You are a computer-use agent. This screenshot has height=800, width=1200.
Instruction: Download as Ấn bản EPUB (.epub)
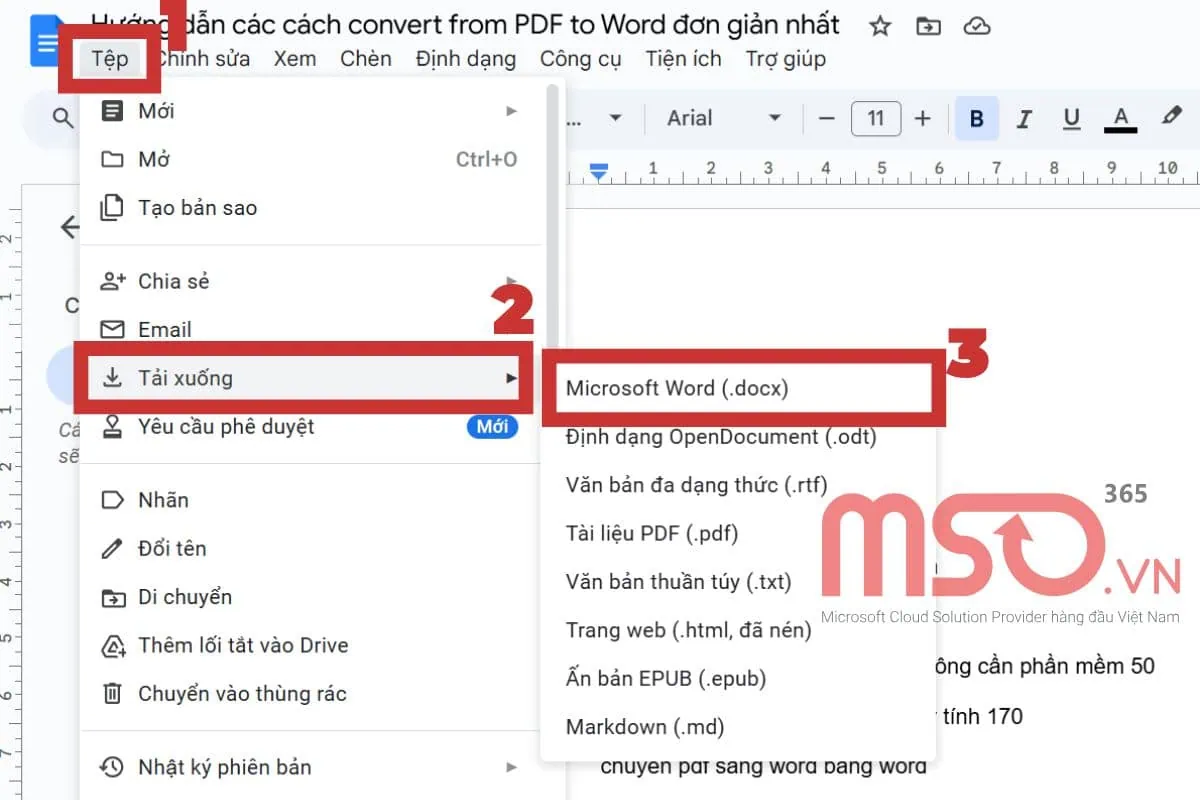point(738,678)
